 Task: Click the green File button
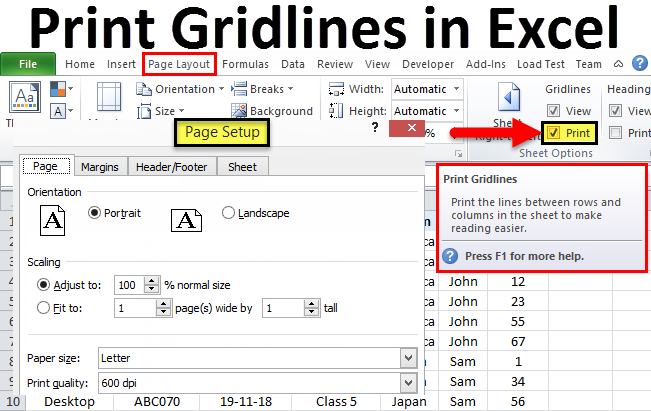(28, 64)
